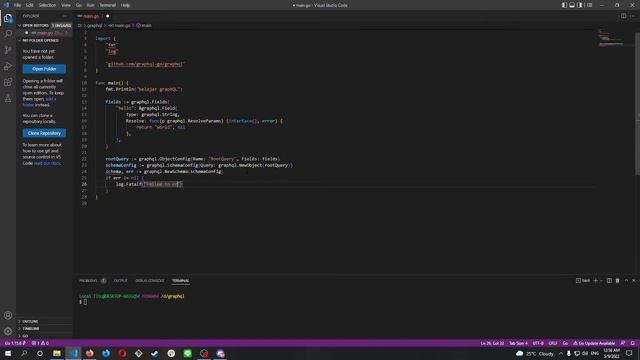Add a new terminal with plus icon
Image resolution: width=640 pixels, height=360 pixels.
(596, 280)
